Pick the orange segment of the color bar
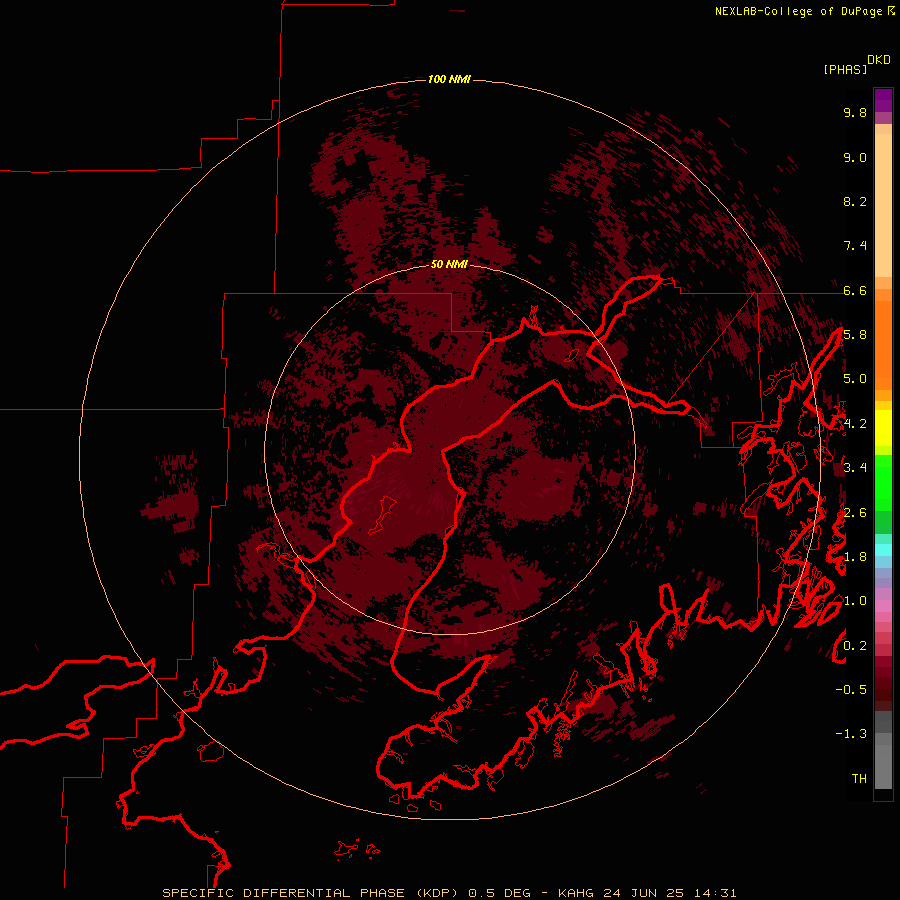Screen dimensions: 900x900 click(883, 344)
